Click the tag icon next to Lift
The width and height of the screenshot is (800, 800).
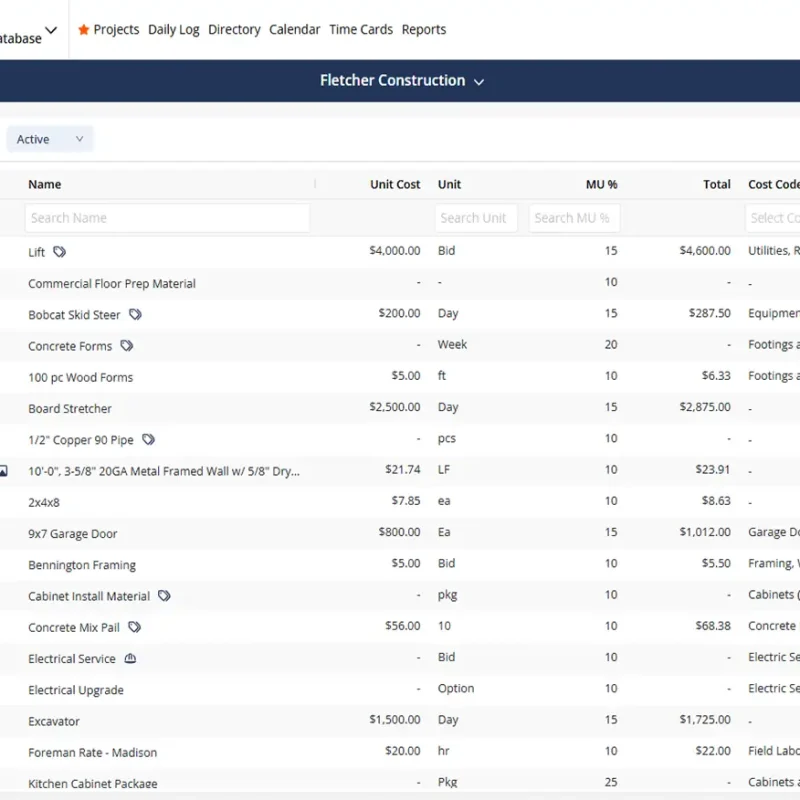pos(60,252)
